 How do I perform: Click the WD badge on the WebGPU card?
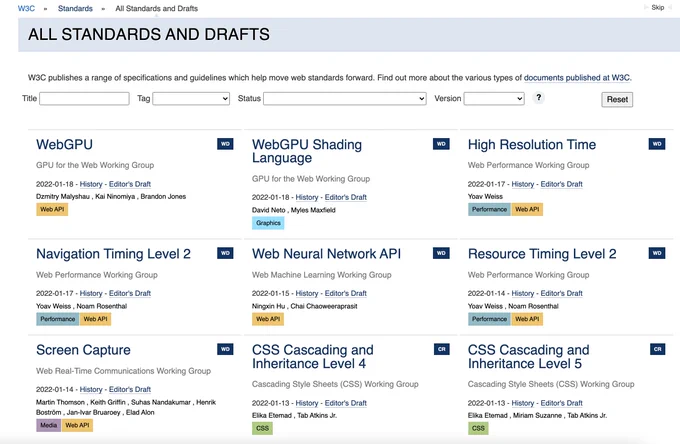pyautogui.click(x=225, y=144)
